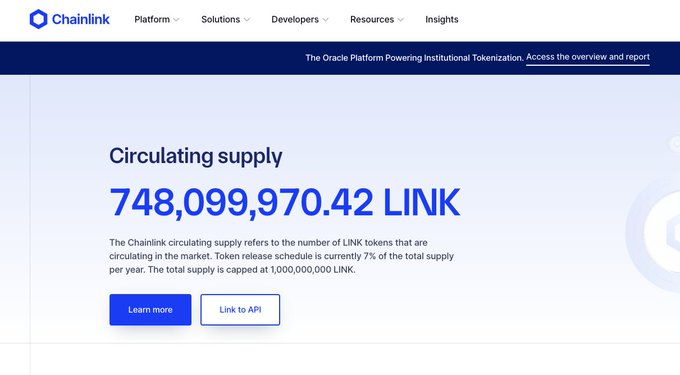Image resolution: width=680 pixels, height=375 pixels.
Task: Open the Developers menu
Action: 295,20
